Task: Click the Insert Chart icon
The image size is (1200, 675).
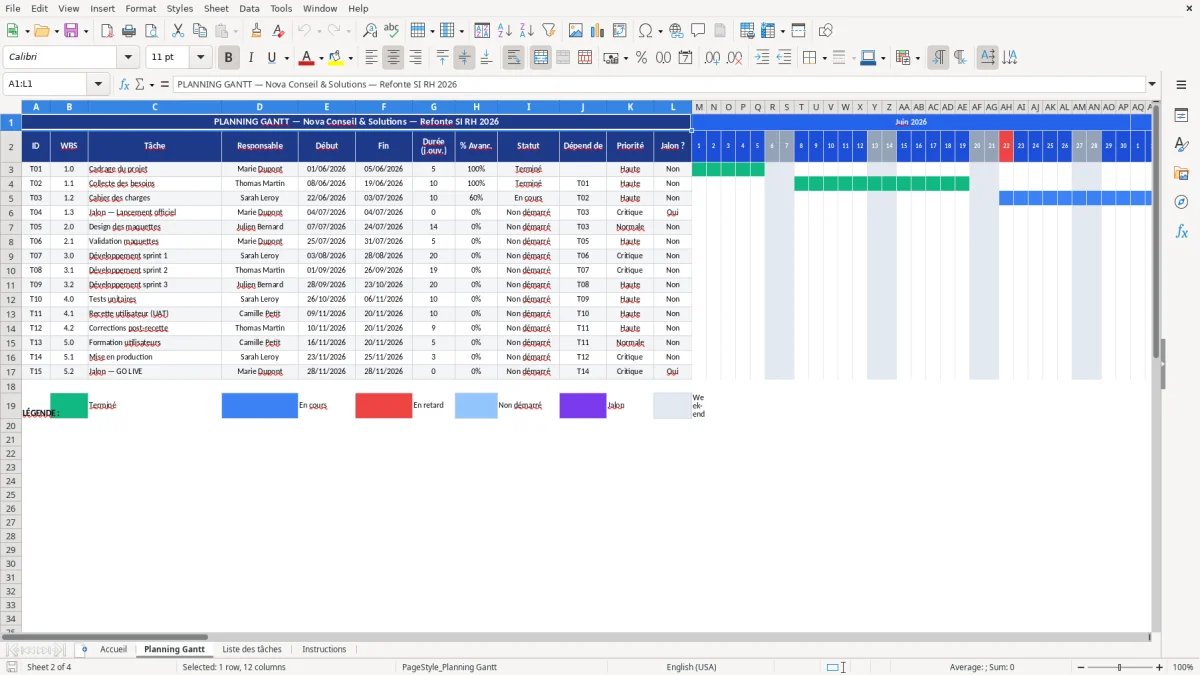Action: (x=598, y=31)
